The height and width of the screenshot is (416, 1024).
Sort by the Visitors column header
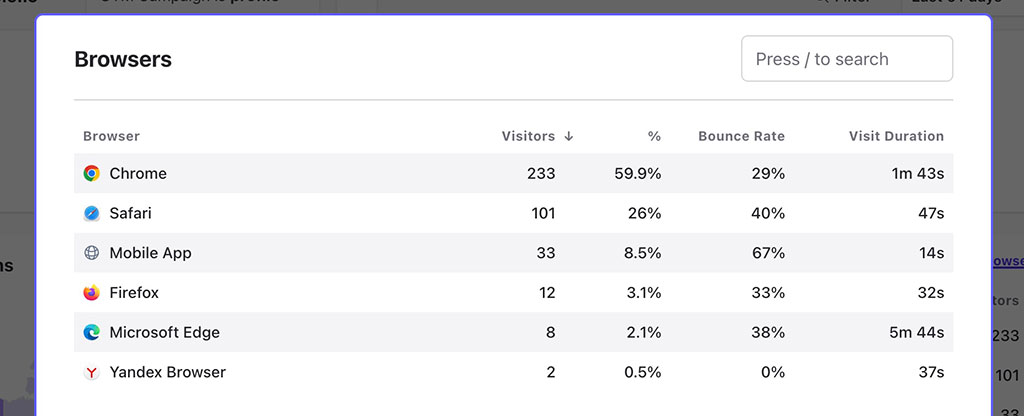527,136
